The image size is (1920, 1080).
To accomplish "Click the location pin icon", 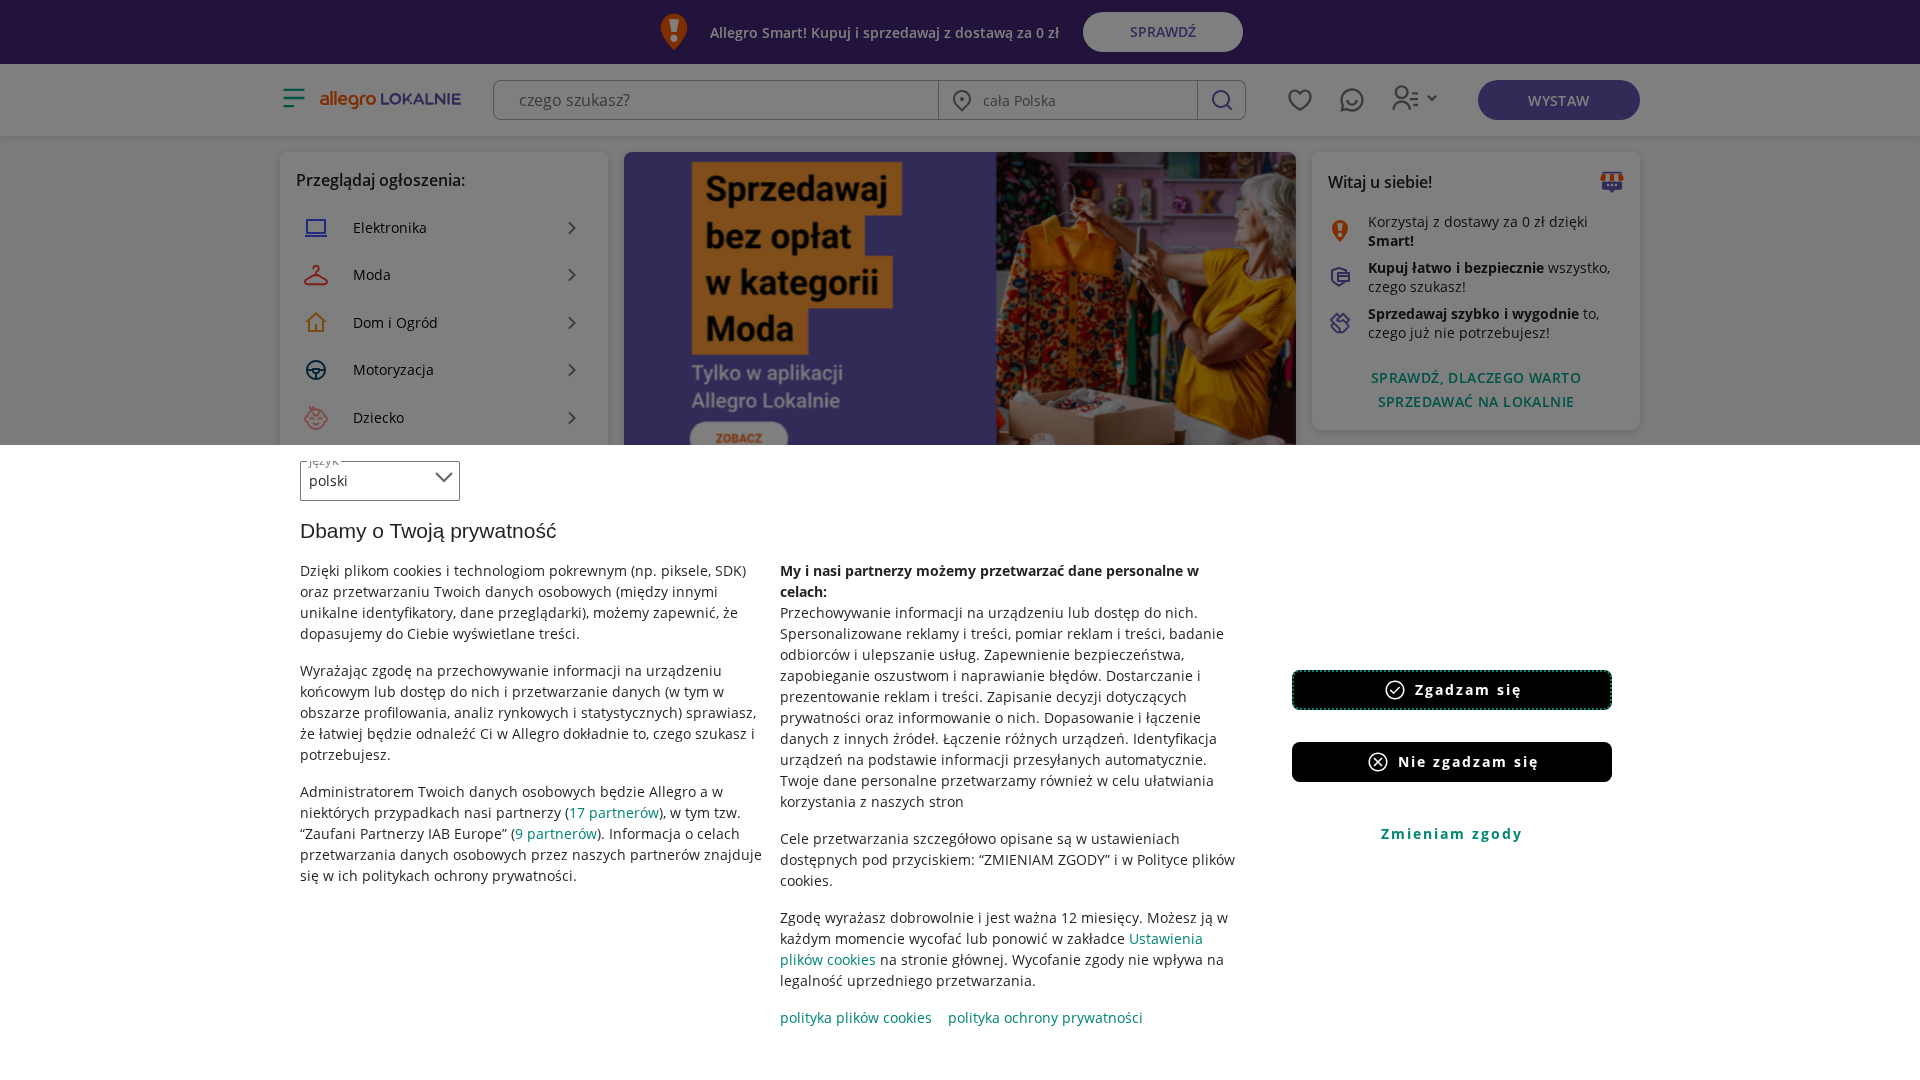I will [x=962, y=100].
